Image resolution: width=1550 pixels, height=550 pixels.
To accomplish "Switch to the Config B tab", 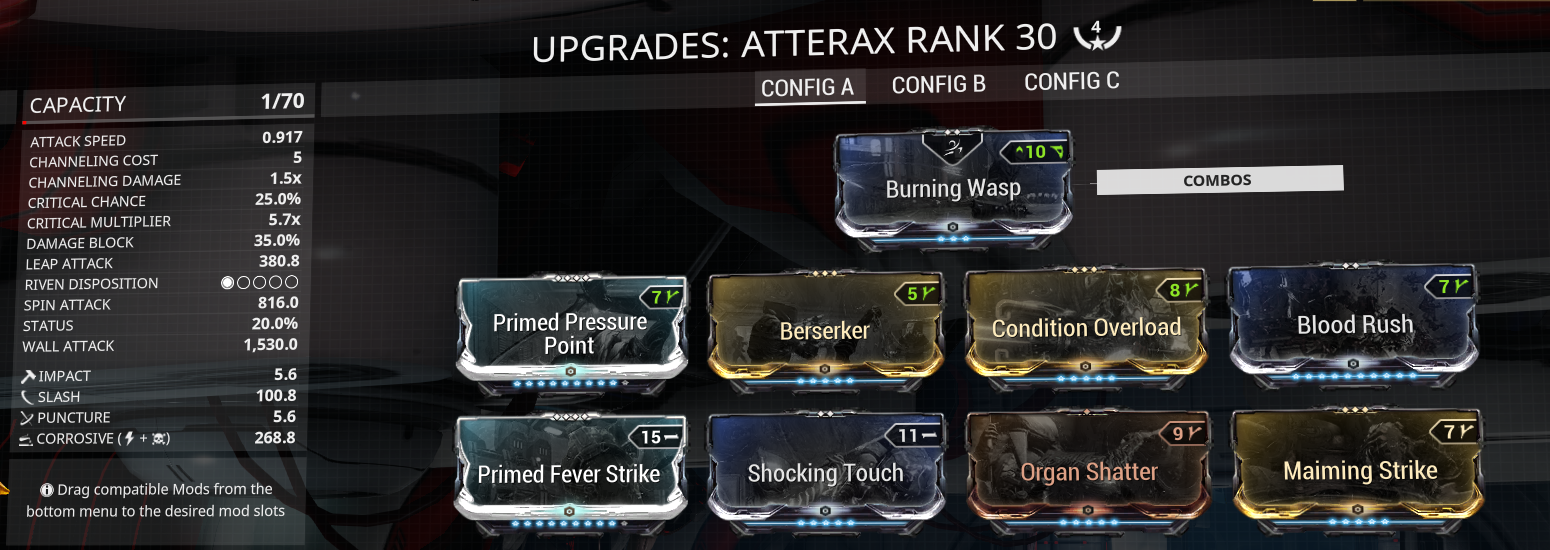I will (939, 84).
